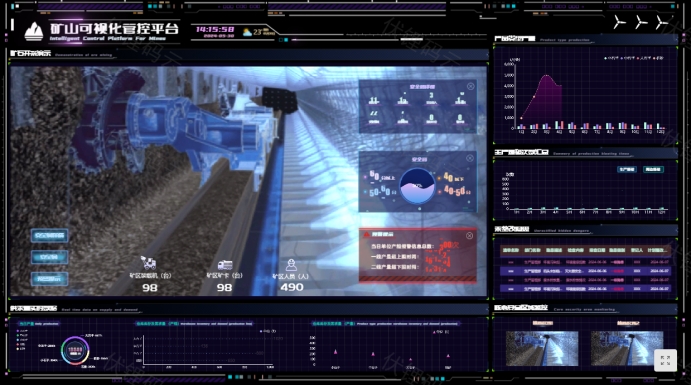Click the top blue button on 3D view
This screenshot has width=692, height=385.
pos(49,235)
